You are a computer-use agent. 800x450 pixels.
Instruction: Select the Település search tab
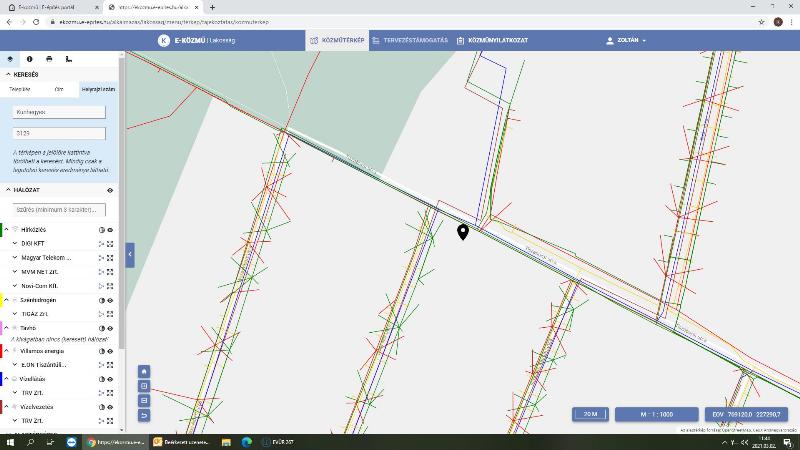(19, 89)
